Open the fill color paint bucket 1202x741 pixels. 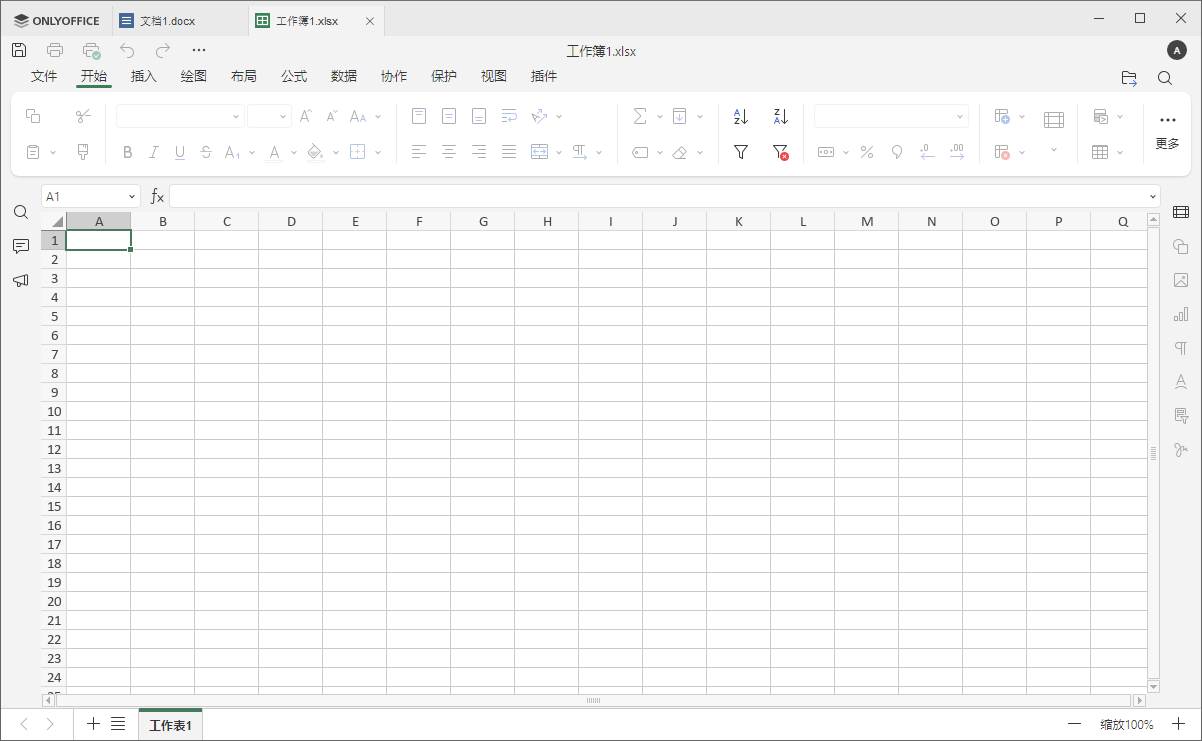click(x=315, y=152)
